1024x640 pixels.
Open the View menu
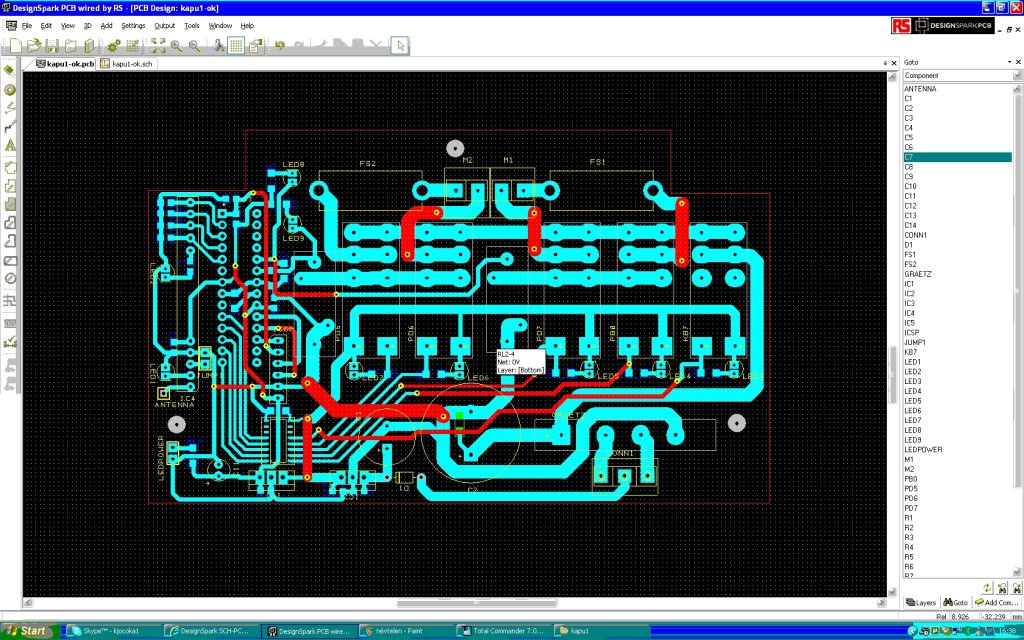point(68,25)
